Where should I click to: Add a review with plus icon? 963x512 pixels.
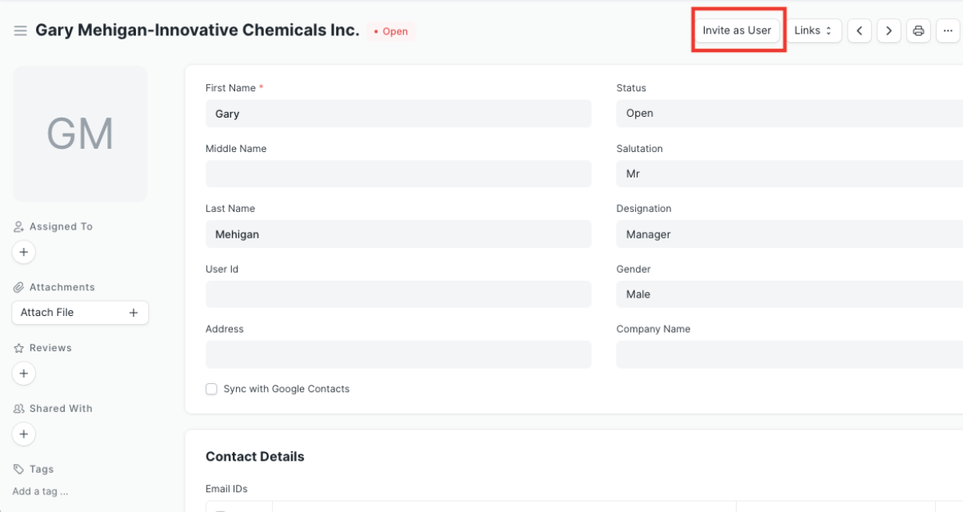click(x=24, y=373)
